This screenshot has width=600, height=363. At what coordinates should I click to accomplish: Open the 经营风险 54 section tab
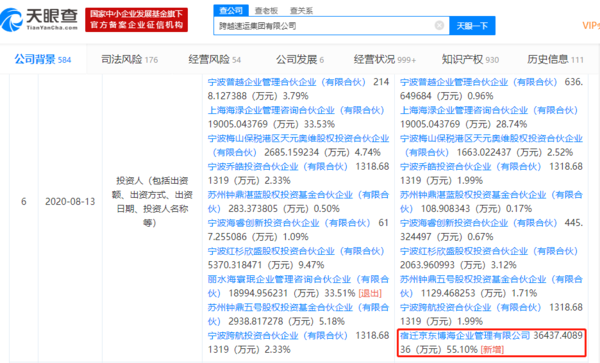(215, 59)
